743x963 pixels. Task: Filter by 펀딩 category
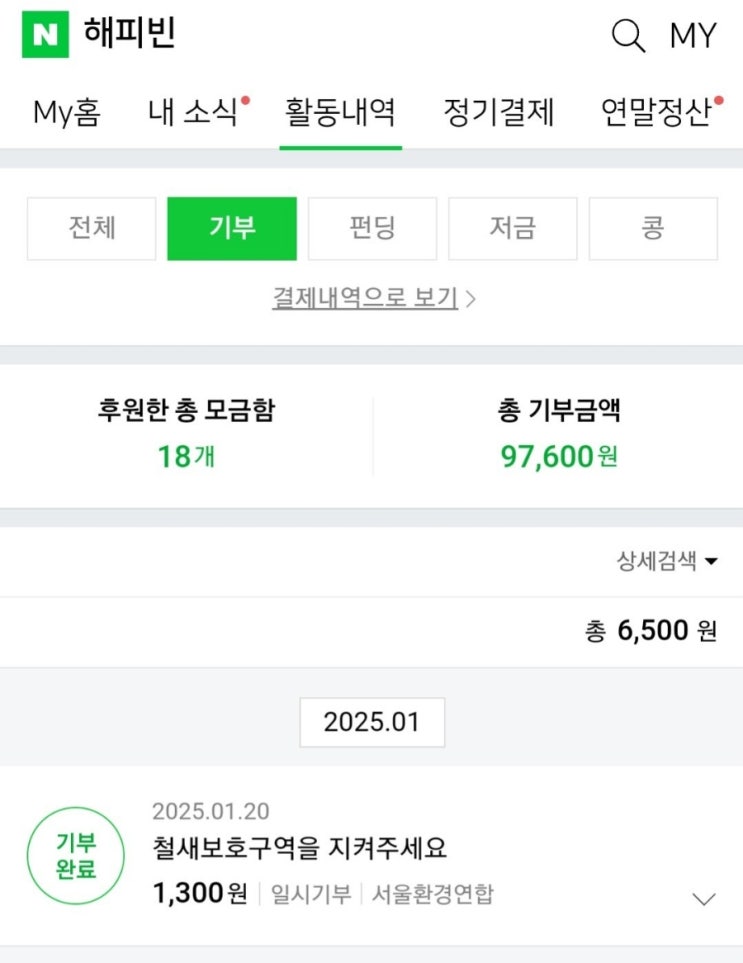click(372, 228)
